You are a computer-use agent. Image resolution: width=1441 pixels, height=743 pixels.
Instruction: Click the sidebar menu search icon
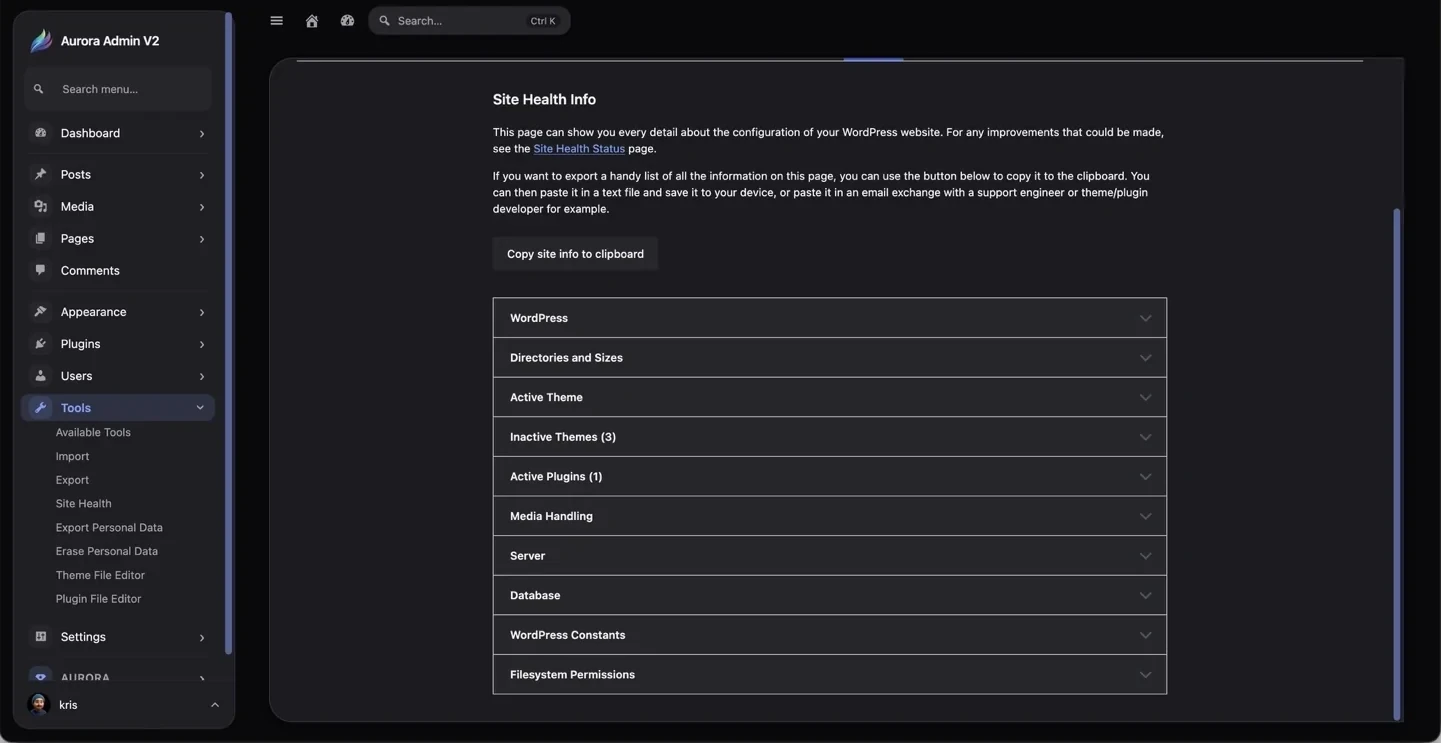pos(39,89)
